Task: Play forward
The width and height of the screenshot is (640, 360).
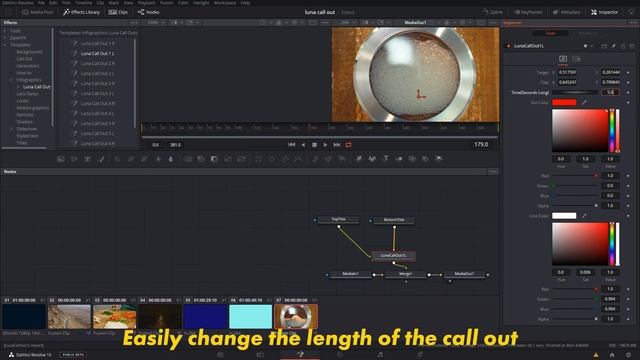Action: click(325, 145)
